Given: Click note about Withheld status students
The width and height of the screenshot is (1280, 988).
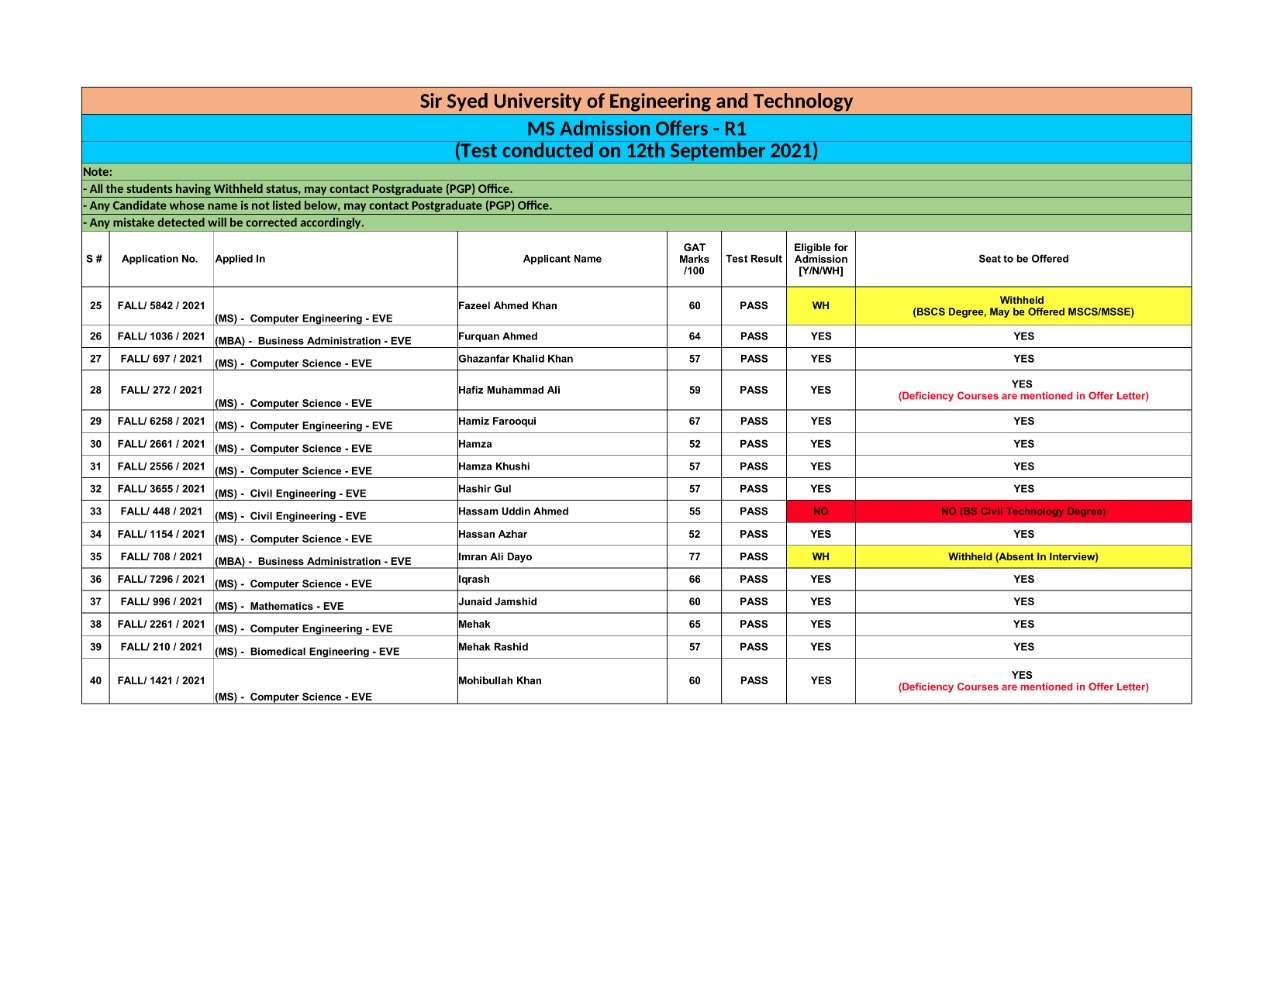Looking at the screenshot, I should click(x=298, y=189).
